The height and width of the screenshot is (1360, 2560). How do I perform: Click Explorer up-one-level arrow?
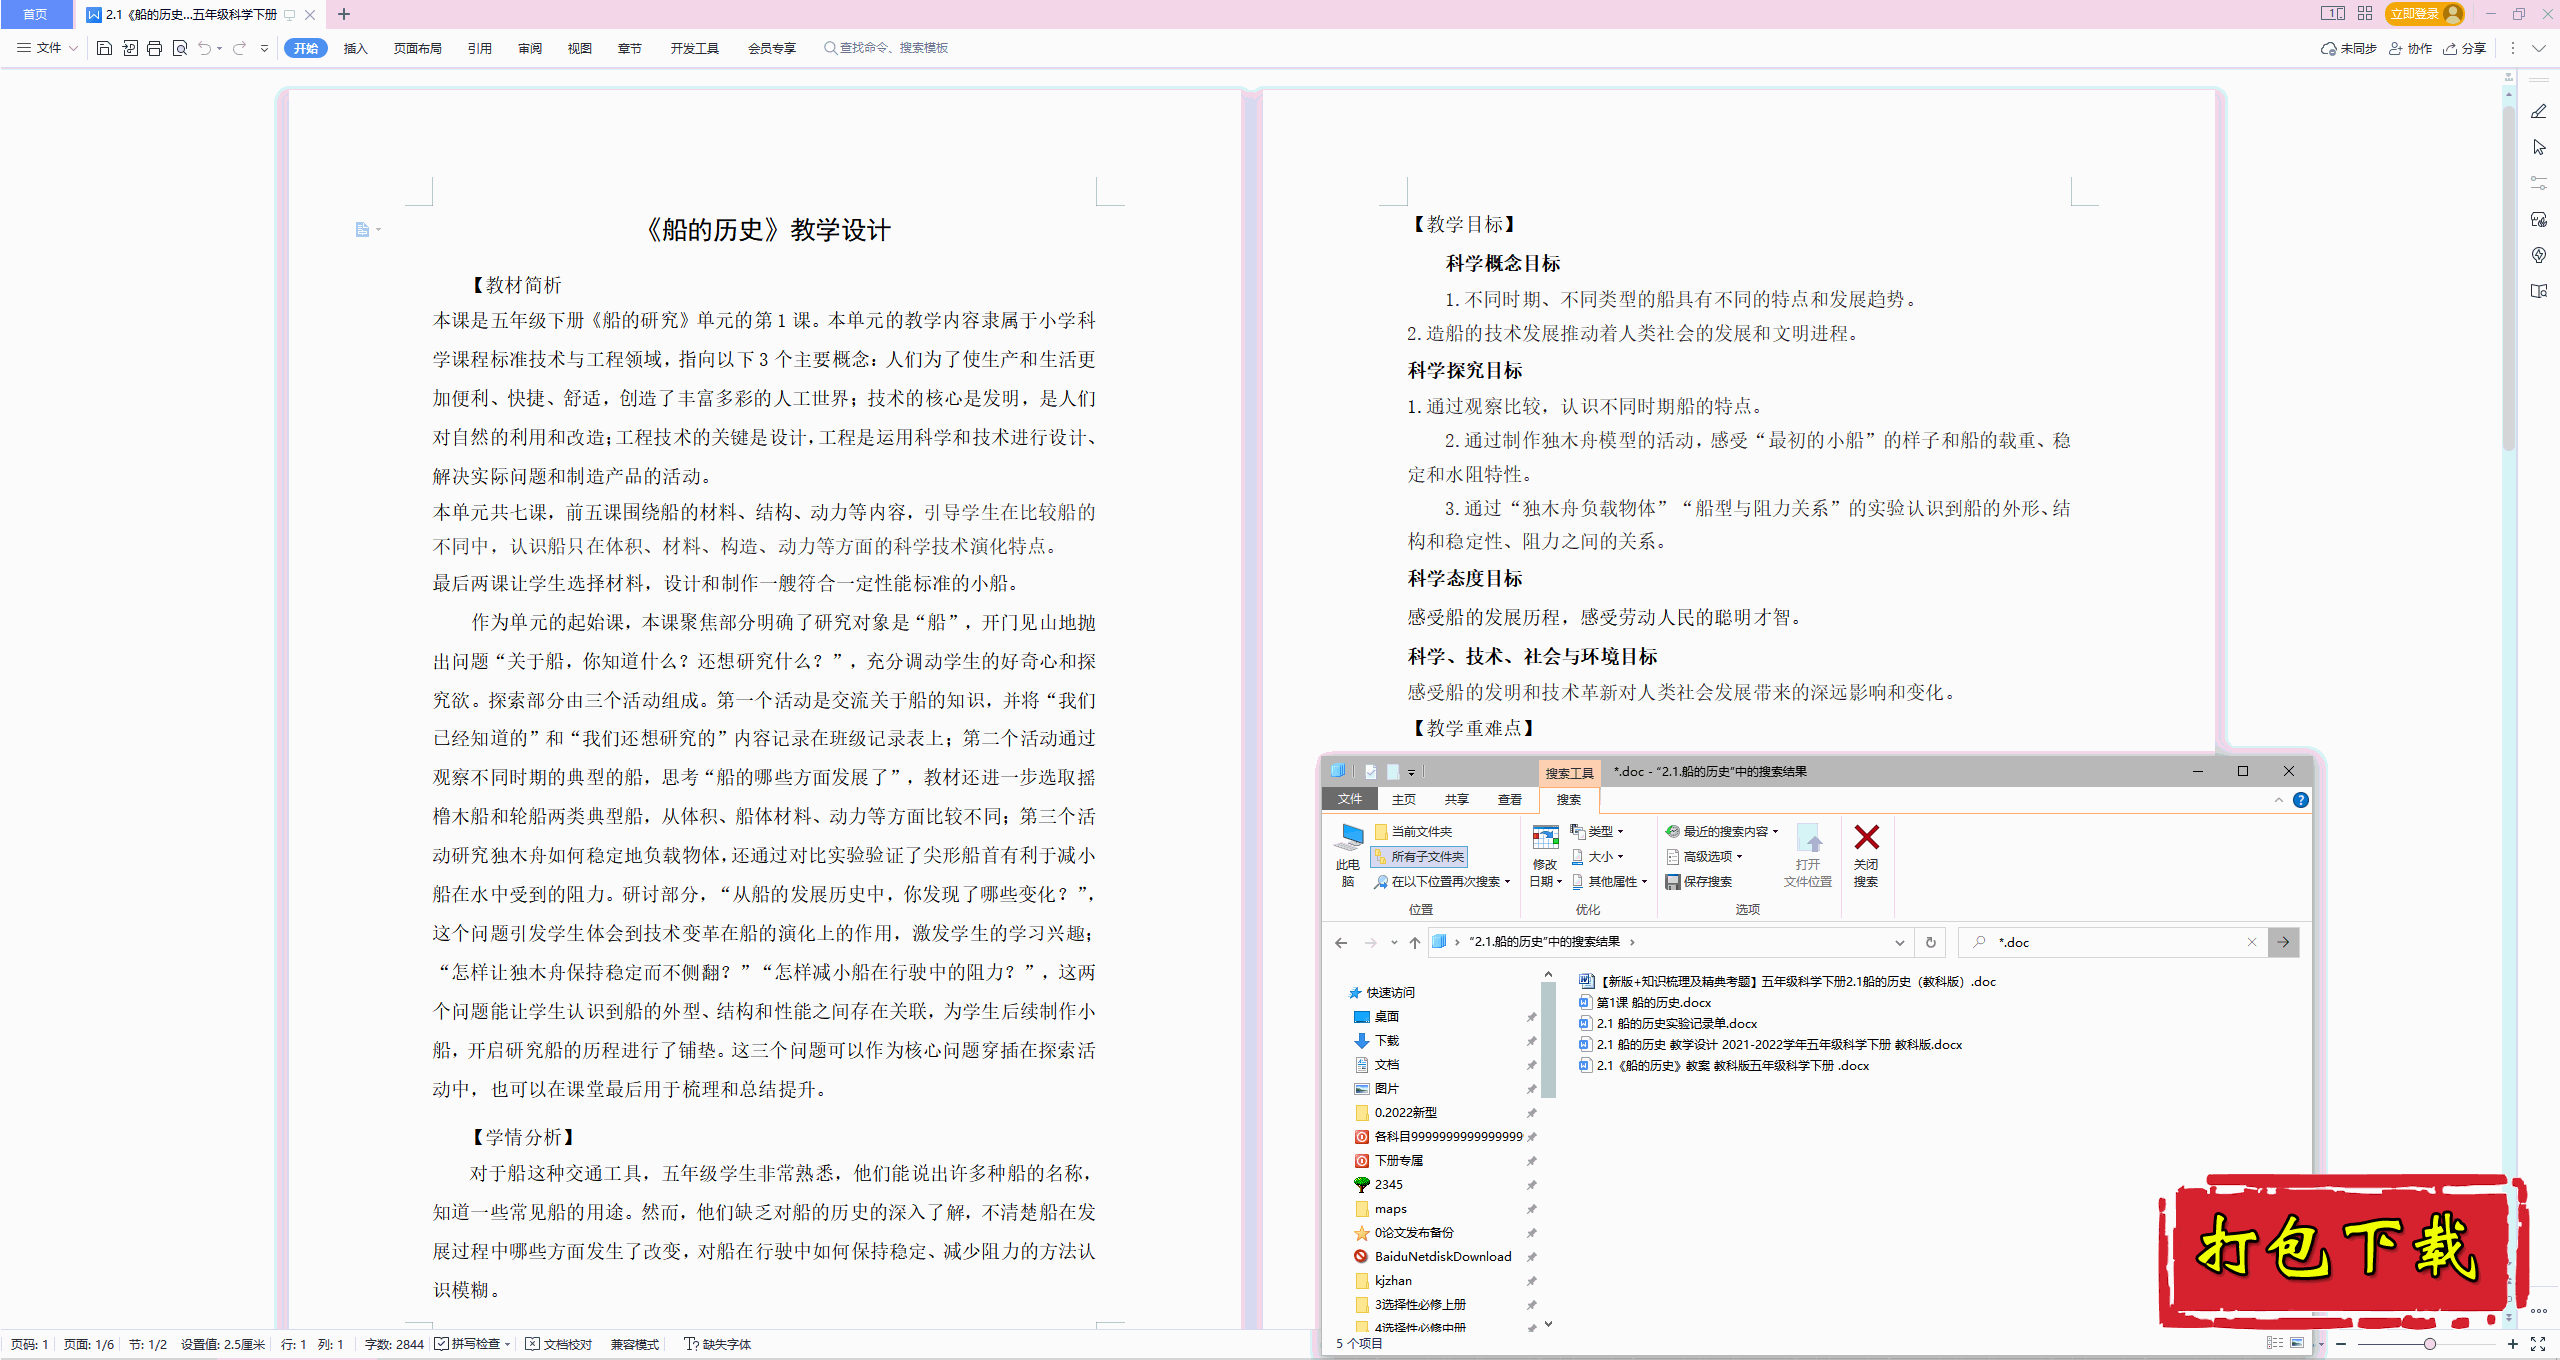(x=1414, y=942)
